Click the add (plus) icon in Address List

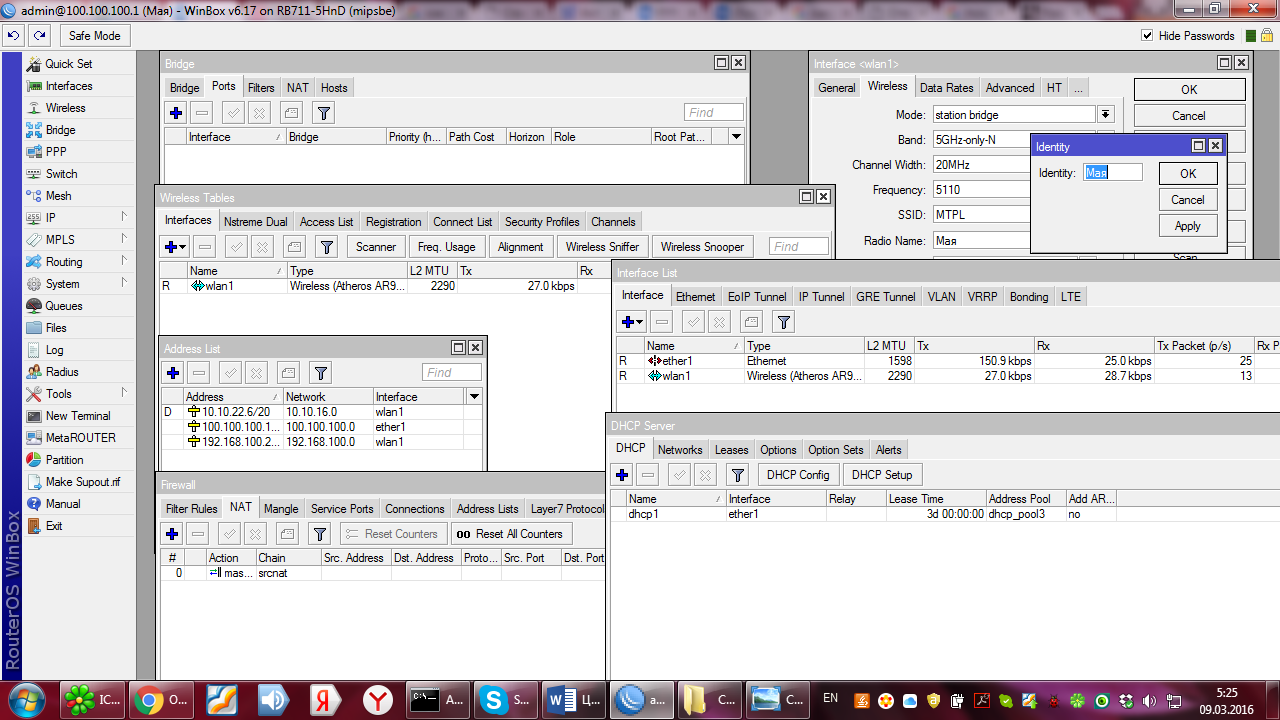173,373
